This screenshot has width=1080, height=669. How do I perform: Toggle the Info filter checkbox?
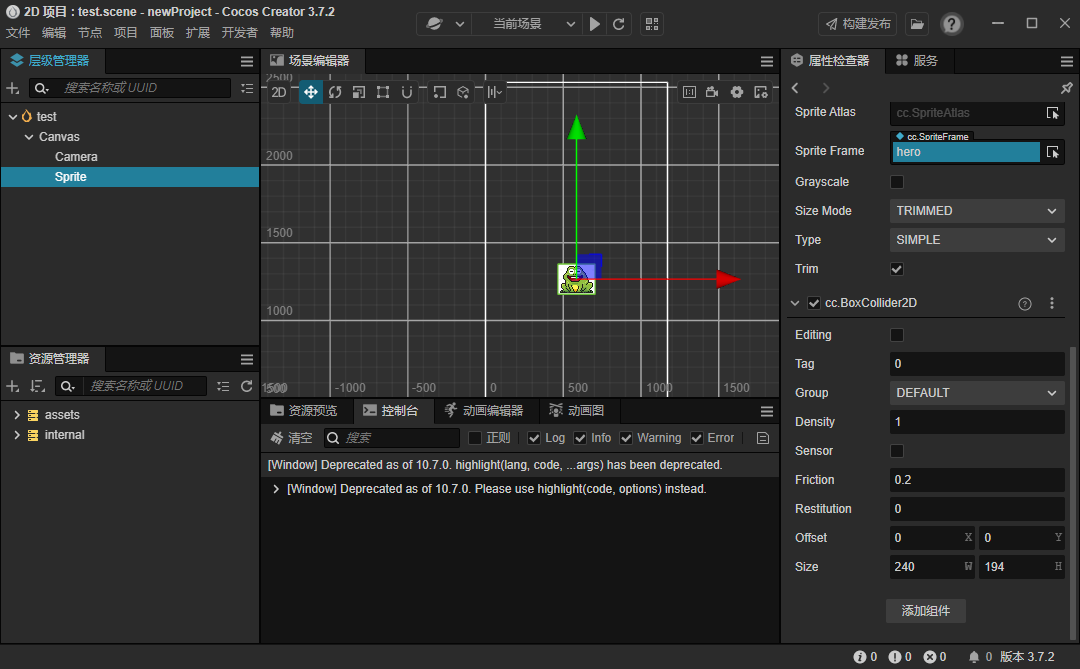pos(580,438)
